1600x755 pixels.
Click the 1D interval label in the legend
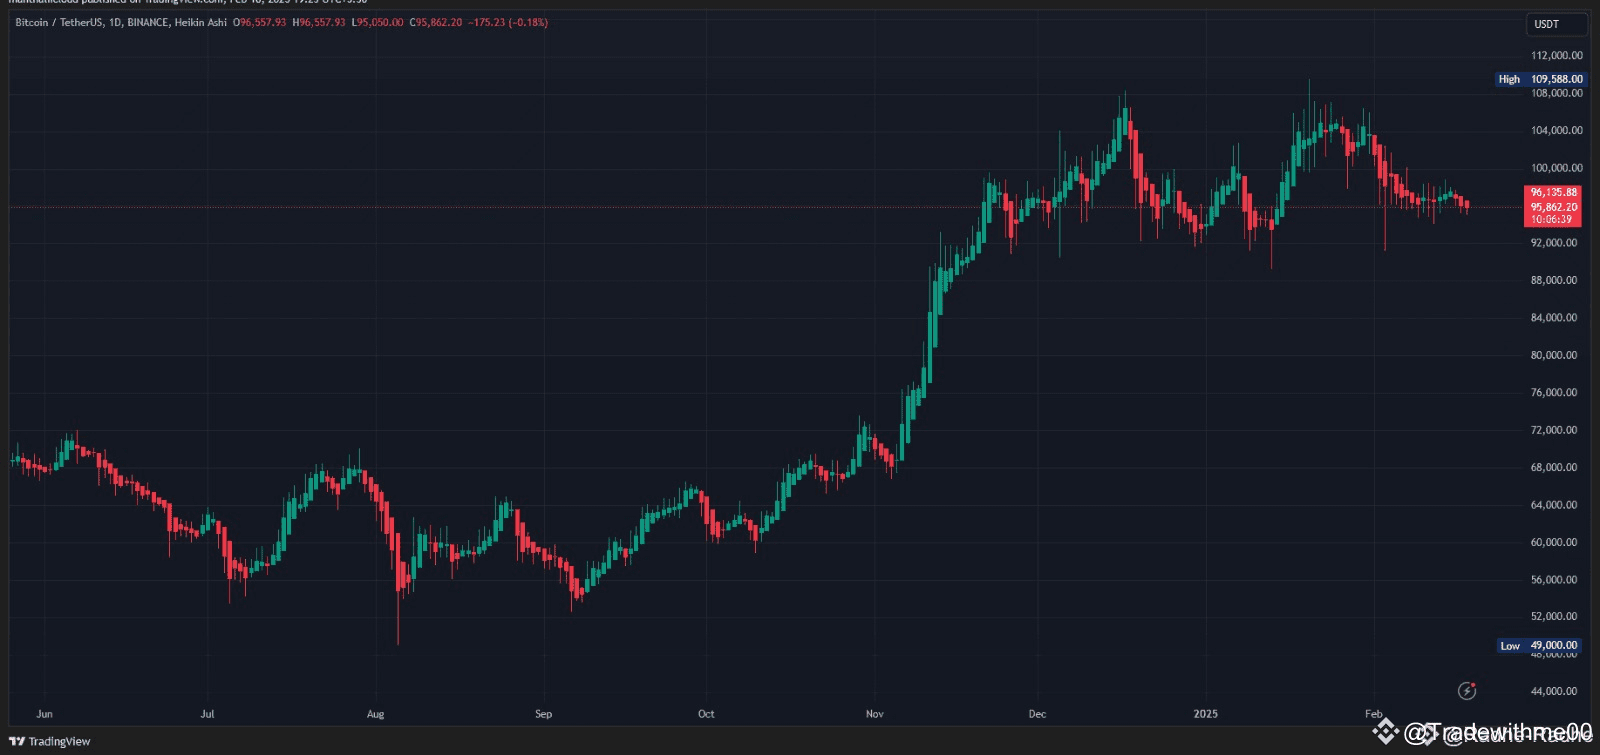point(116,22)
